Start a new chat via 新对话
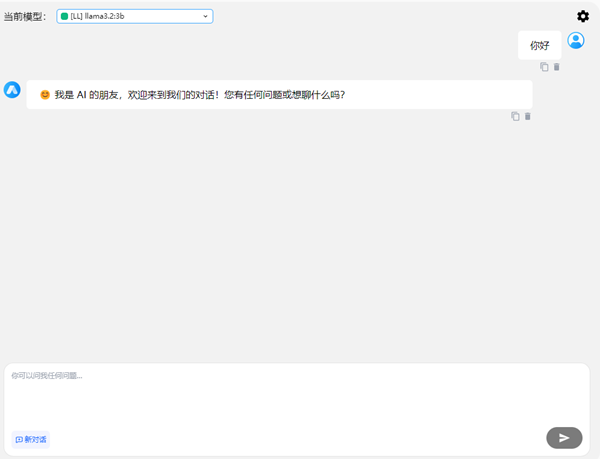 (x=31, y=439)
